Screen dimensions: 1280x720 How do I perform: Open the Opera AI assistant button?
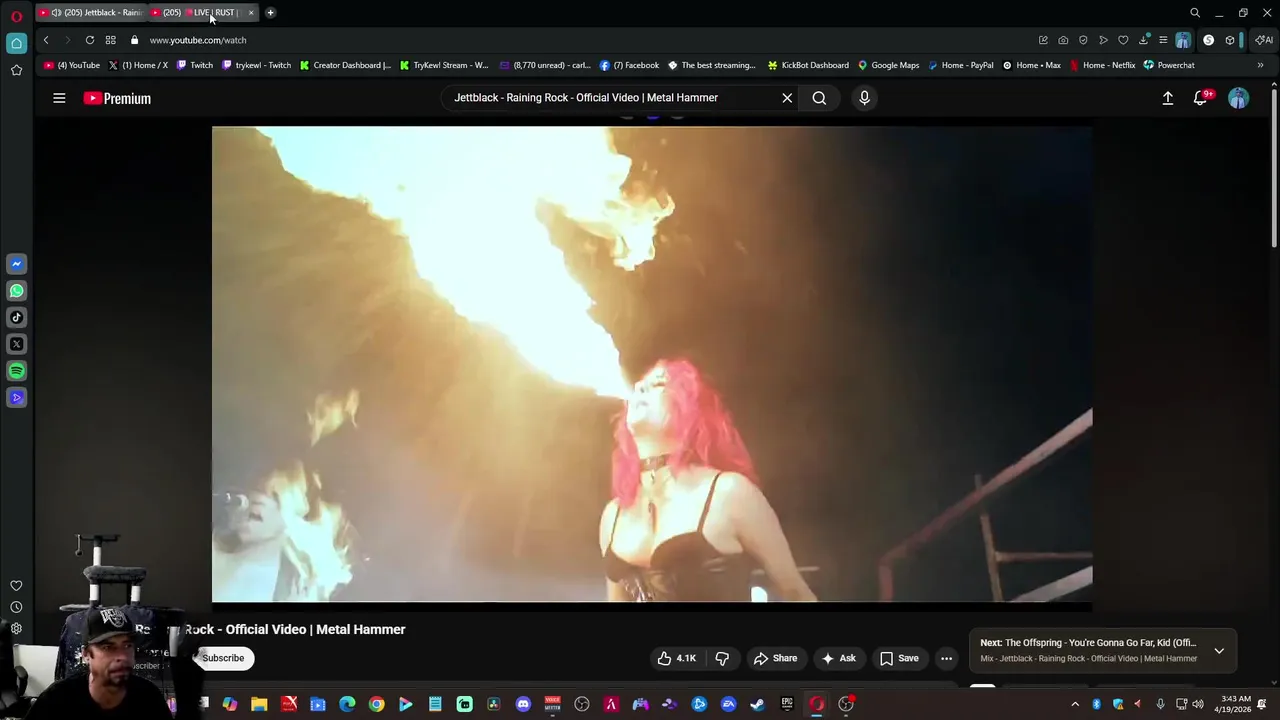point(1264,40)
